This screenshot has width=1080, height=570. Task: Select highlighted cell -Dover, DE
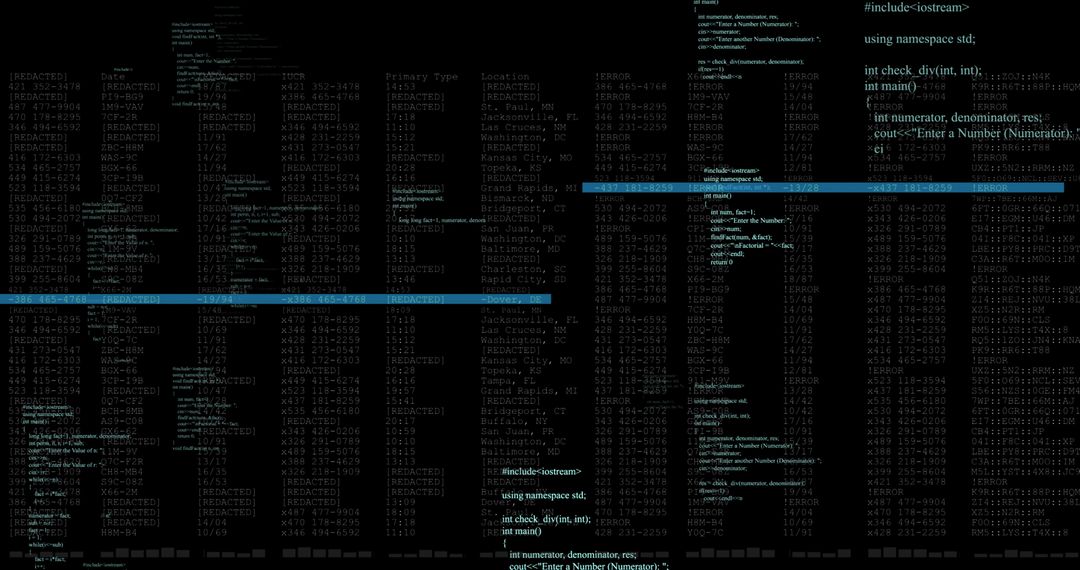[512, 299]
